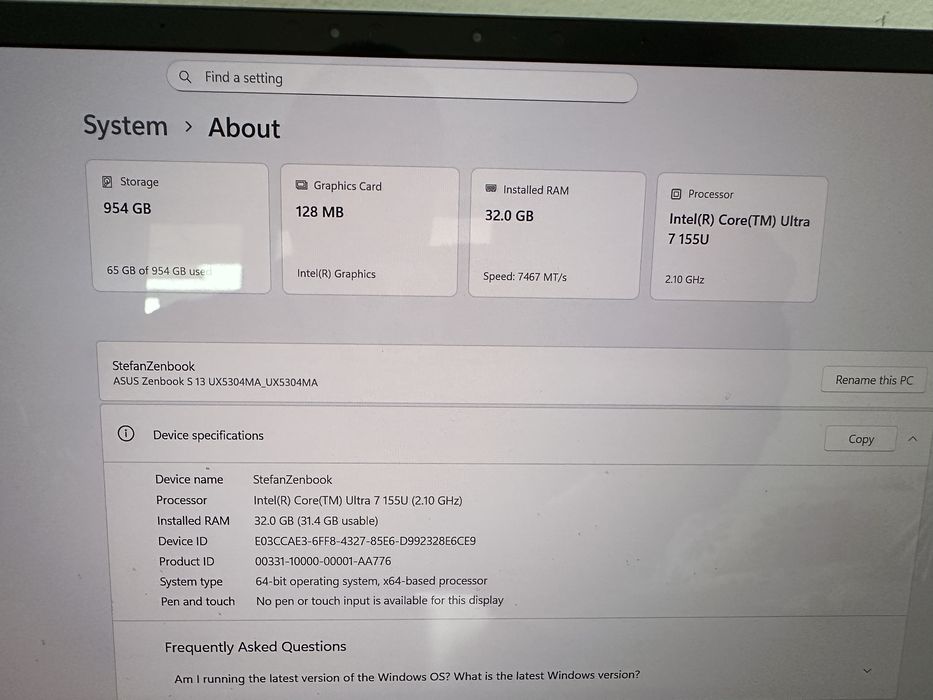Click the Storage drive icon

tap(107, 182)
